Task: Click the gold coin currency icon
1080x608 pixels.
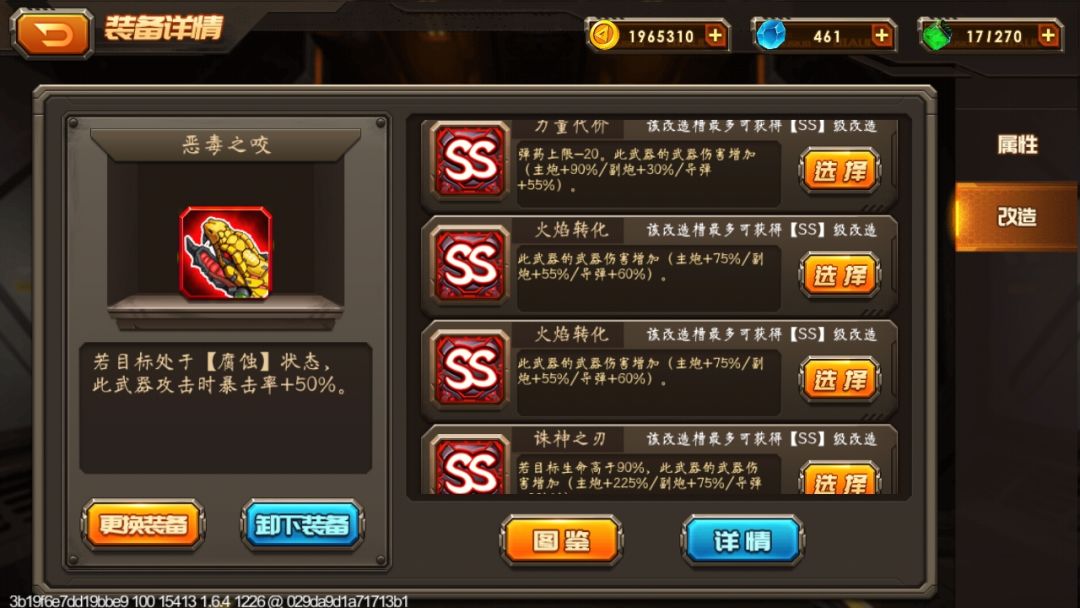Action: [603, 35]
